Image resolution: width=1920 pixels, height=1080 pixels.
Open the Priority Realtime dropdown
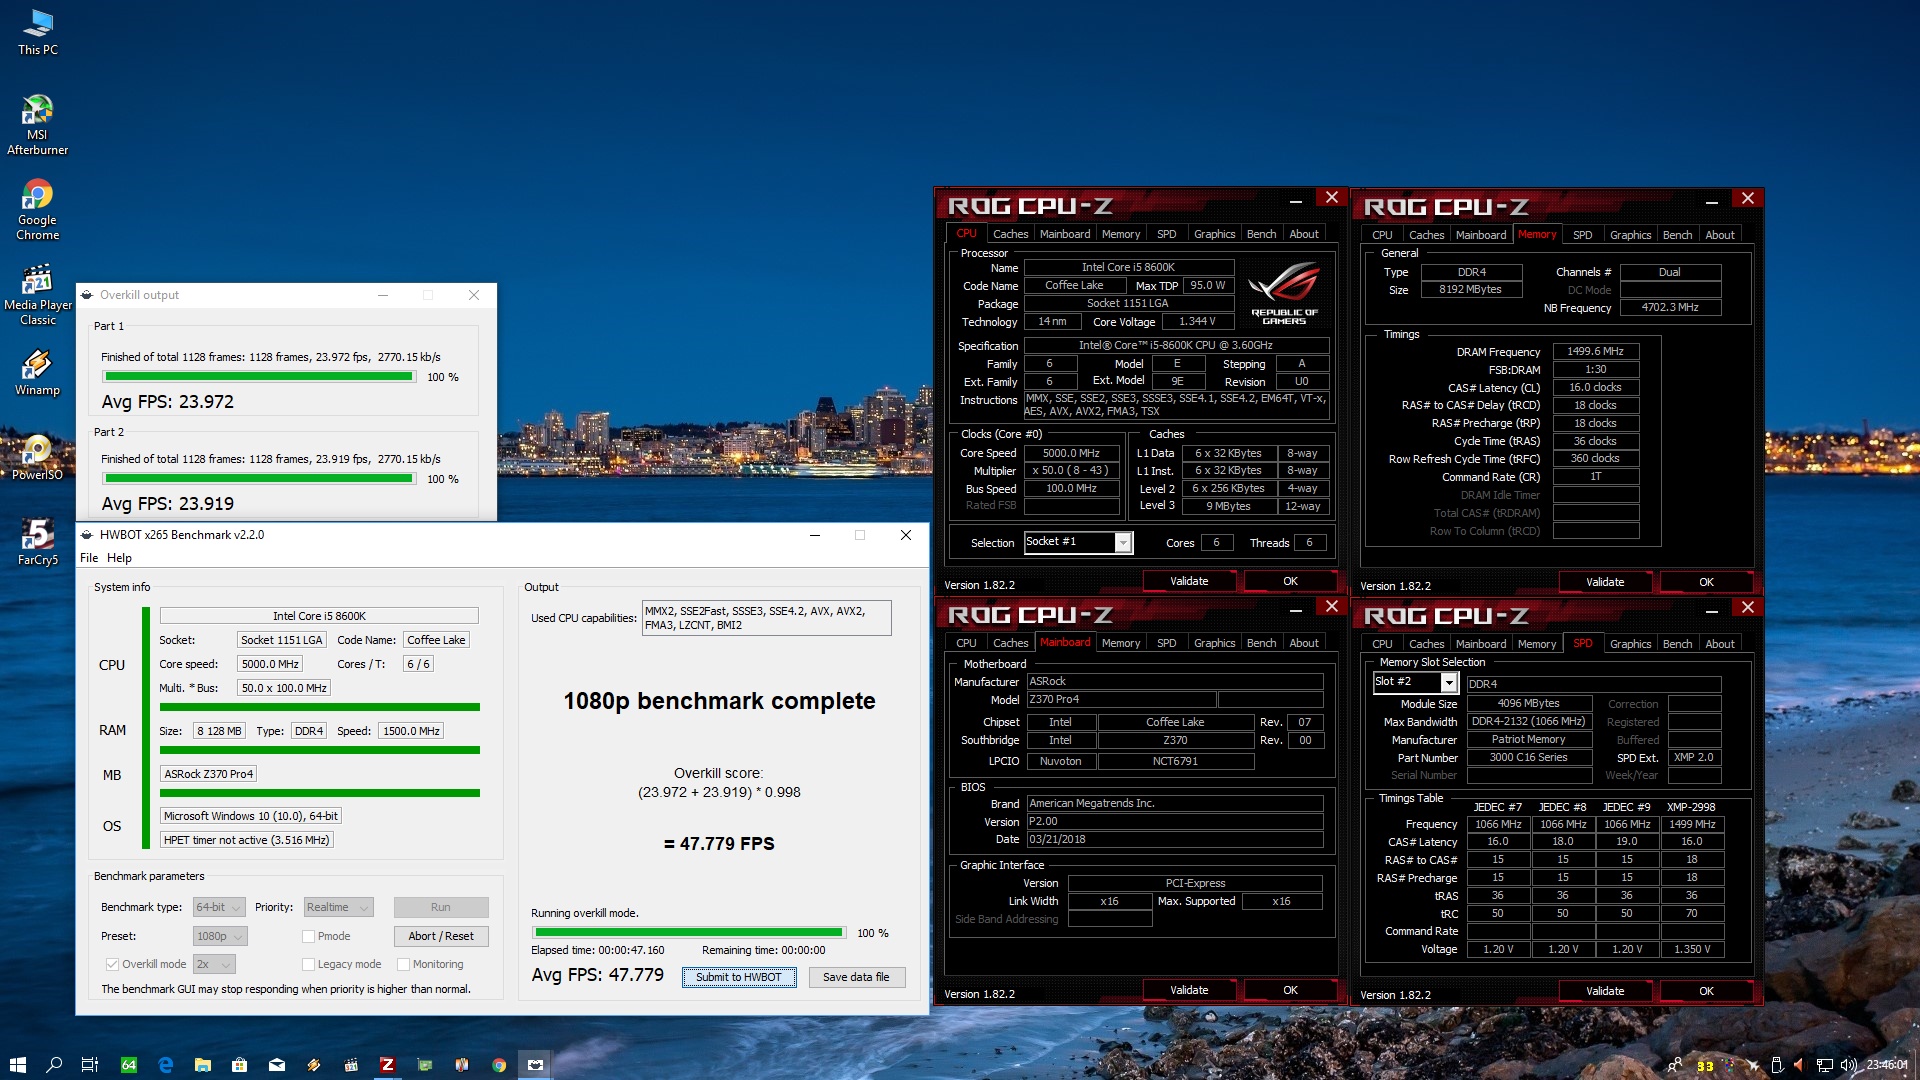pyautogui.click(x=338, y=907)
